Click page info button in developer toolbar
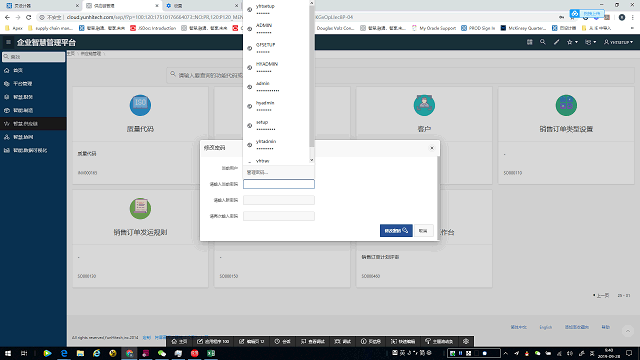 click(371, 341)
